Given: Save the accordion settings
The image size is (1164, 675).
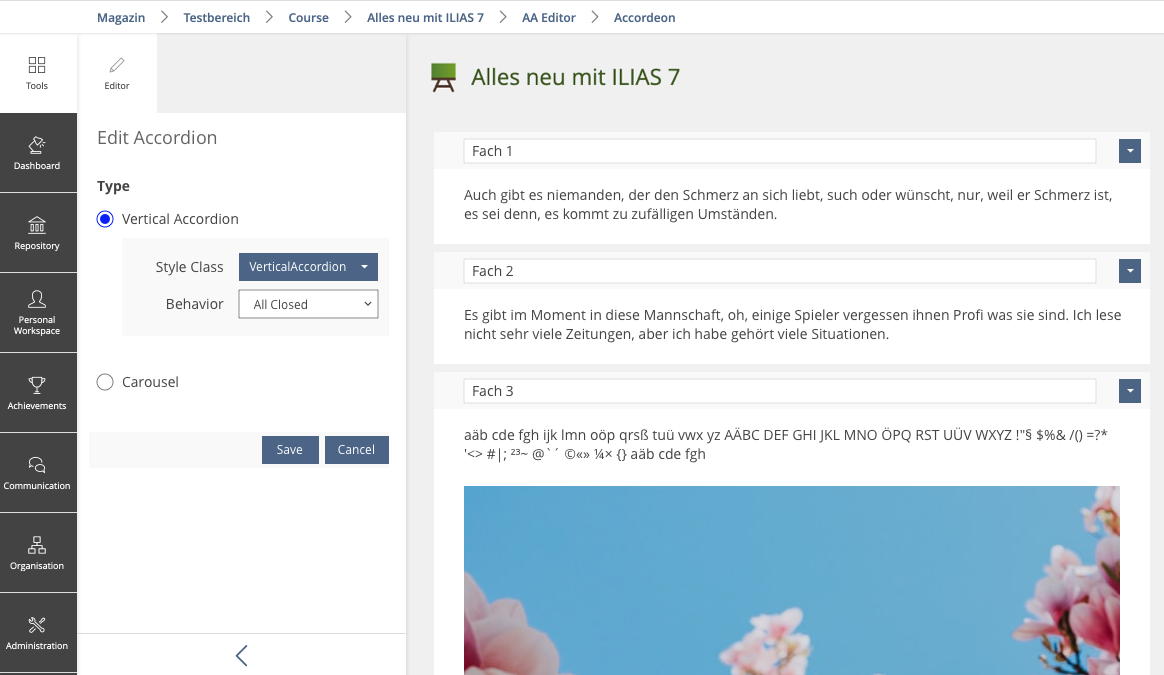Looking at the screenshot, I should [290, 450].
